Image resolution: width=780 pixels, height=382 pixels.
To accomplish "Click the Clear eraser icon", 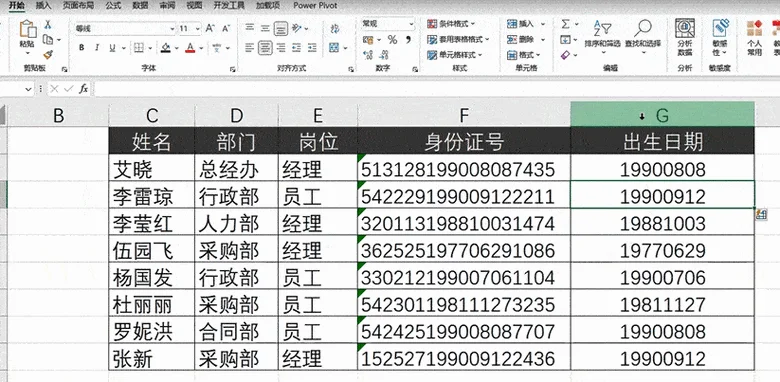I will click(566, 55).
